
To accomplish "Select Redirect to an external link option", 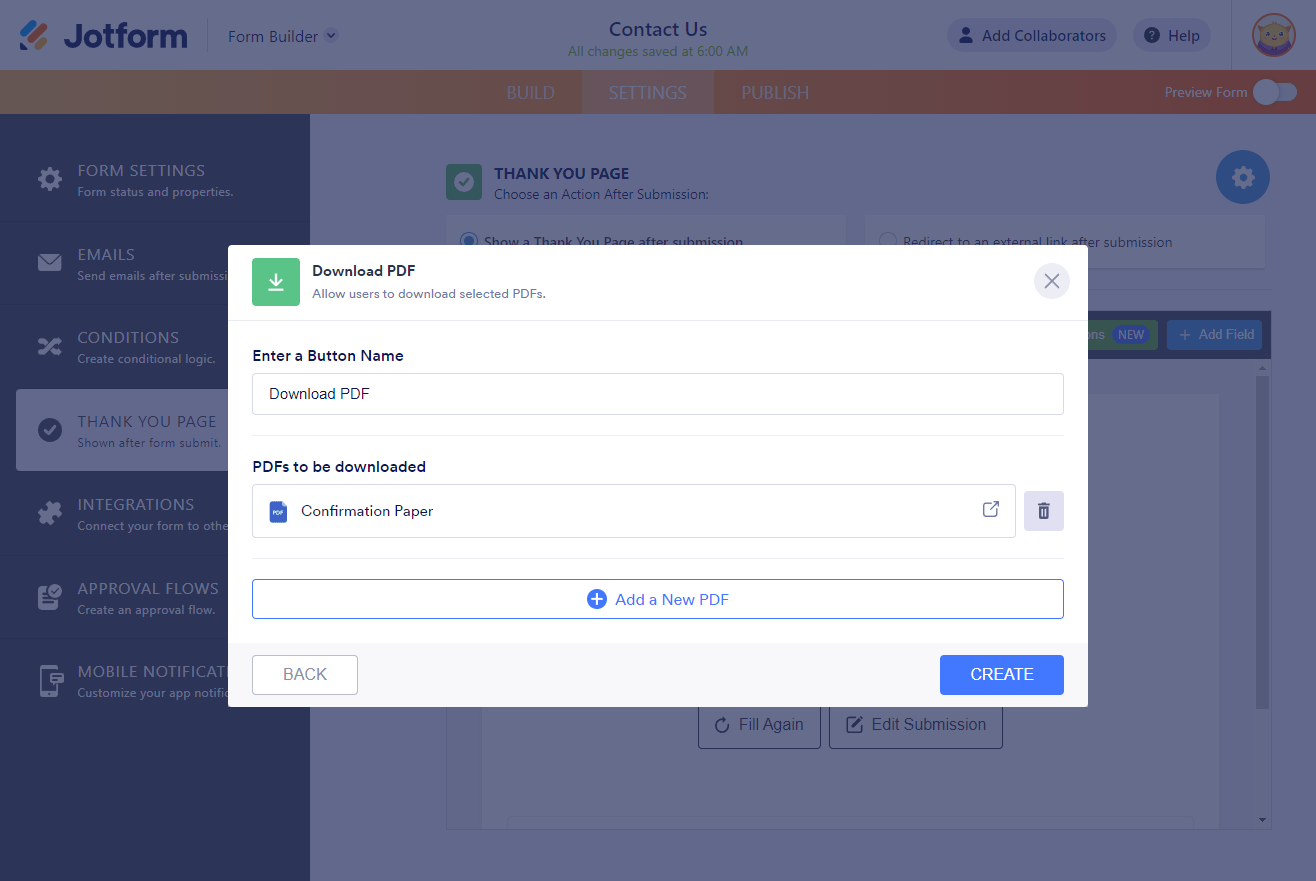I will coord(887,241).
